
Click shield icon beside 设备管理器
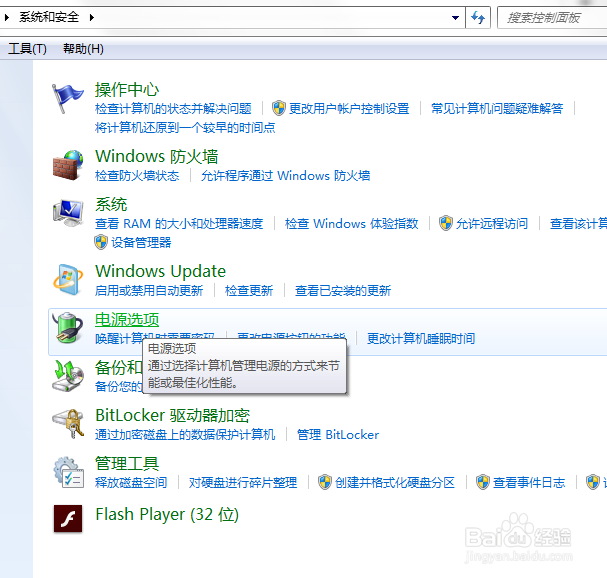pos(101,242)
